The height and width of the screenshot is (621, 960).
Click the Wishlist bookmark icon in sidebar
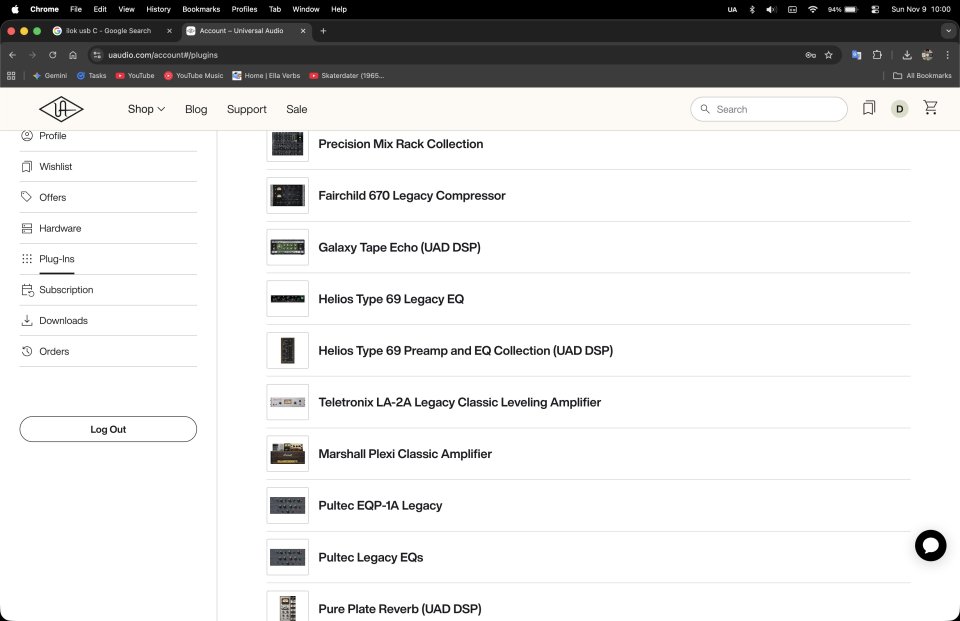click(27, 166)
